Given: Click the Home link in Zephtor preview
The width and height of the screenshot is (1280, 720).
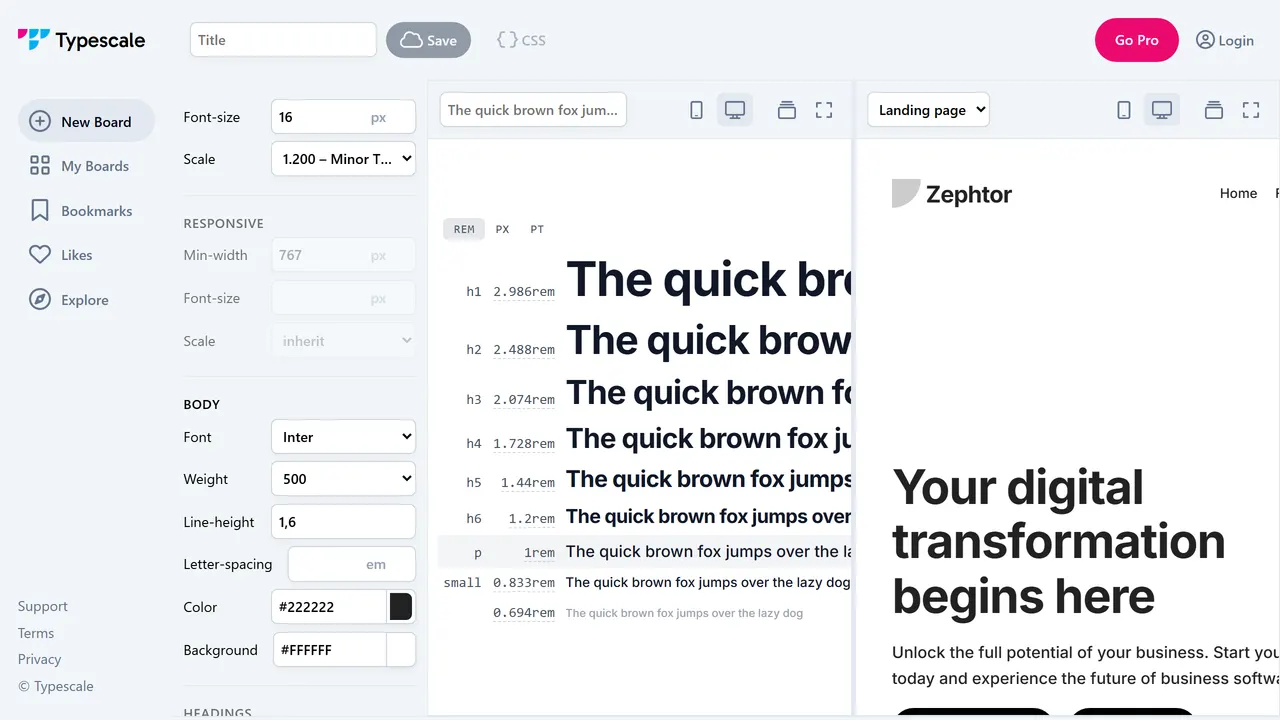Looking at the screenshot, I should coord(1238,193).
